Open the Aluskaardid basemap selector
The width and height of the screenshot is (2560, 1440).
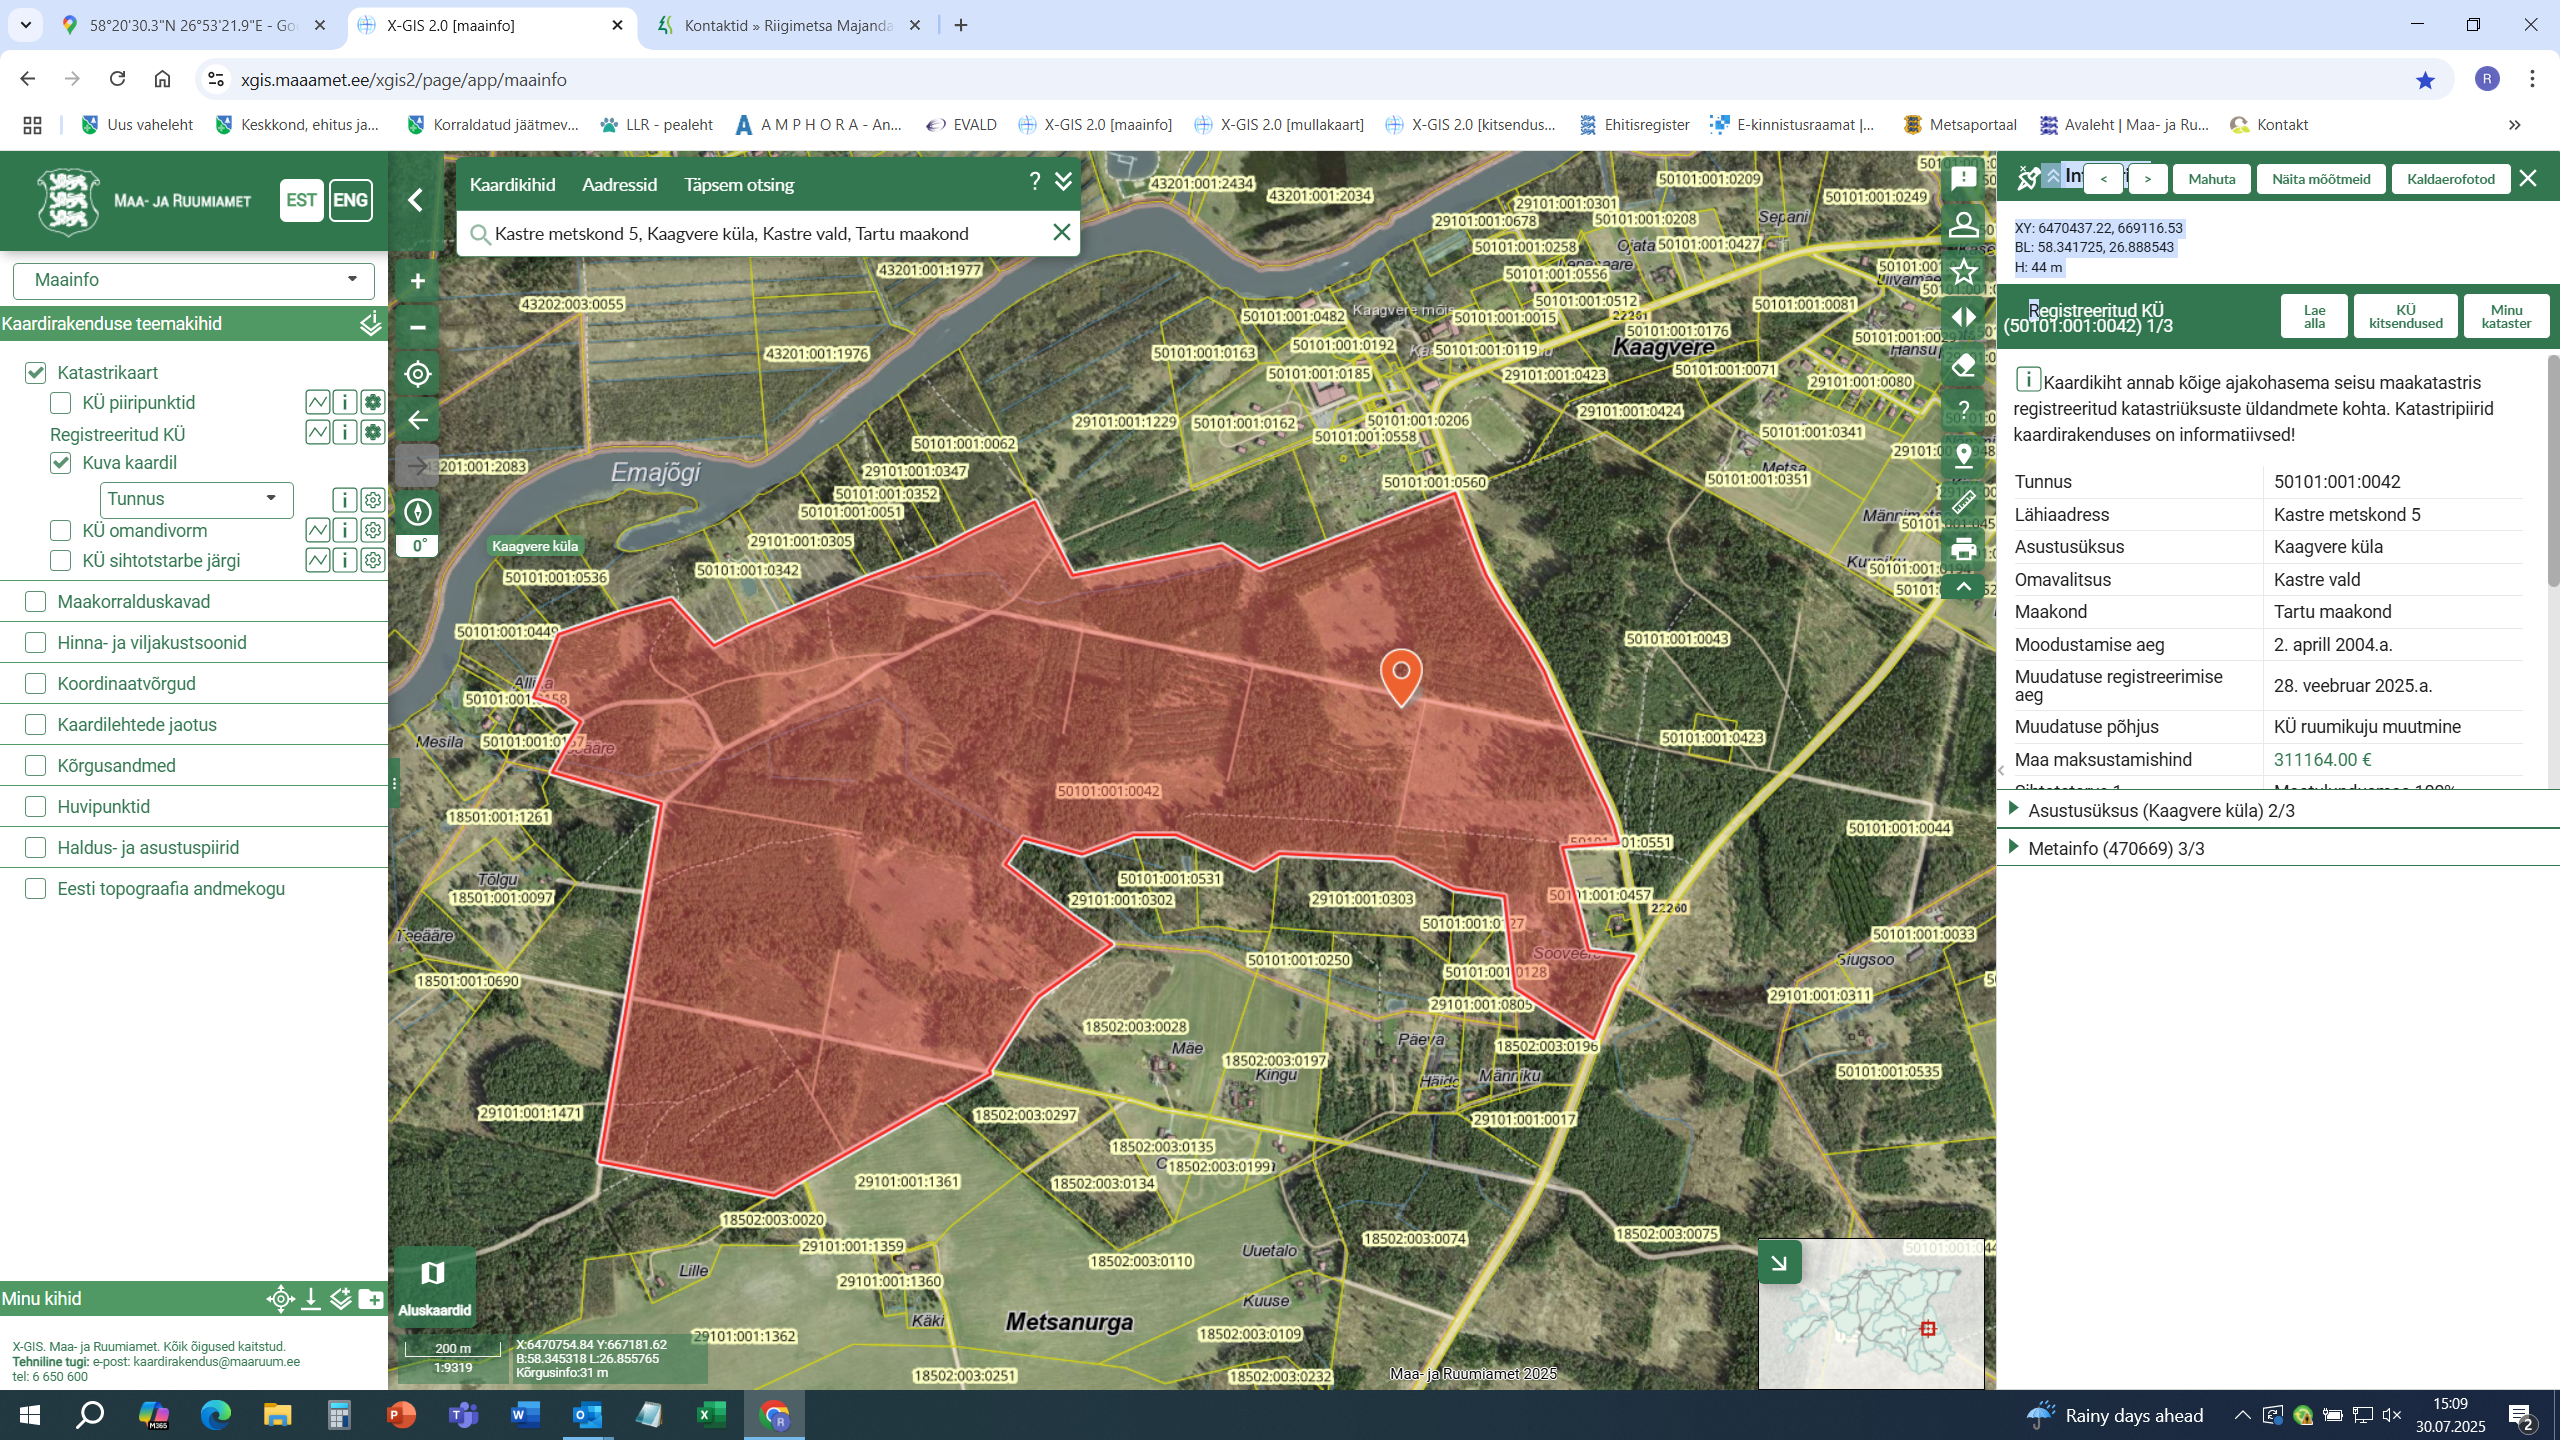pyautogui.click(x=434, y=1287)
